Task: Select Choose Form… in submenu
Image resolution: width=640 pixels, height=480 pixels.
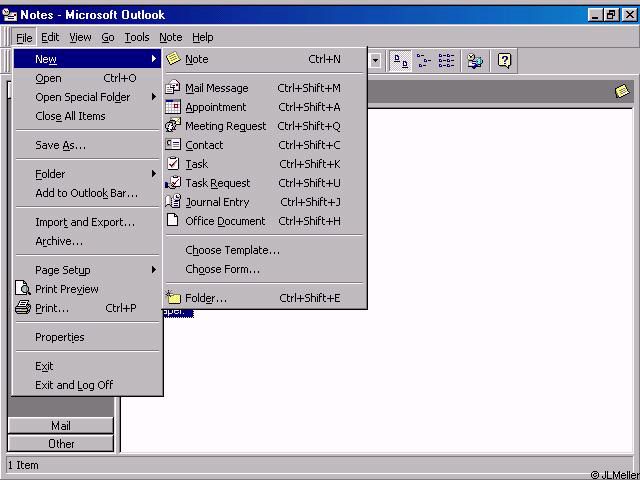Action: (264, 269)
